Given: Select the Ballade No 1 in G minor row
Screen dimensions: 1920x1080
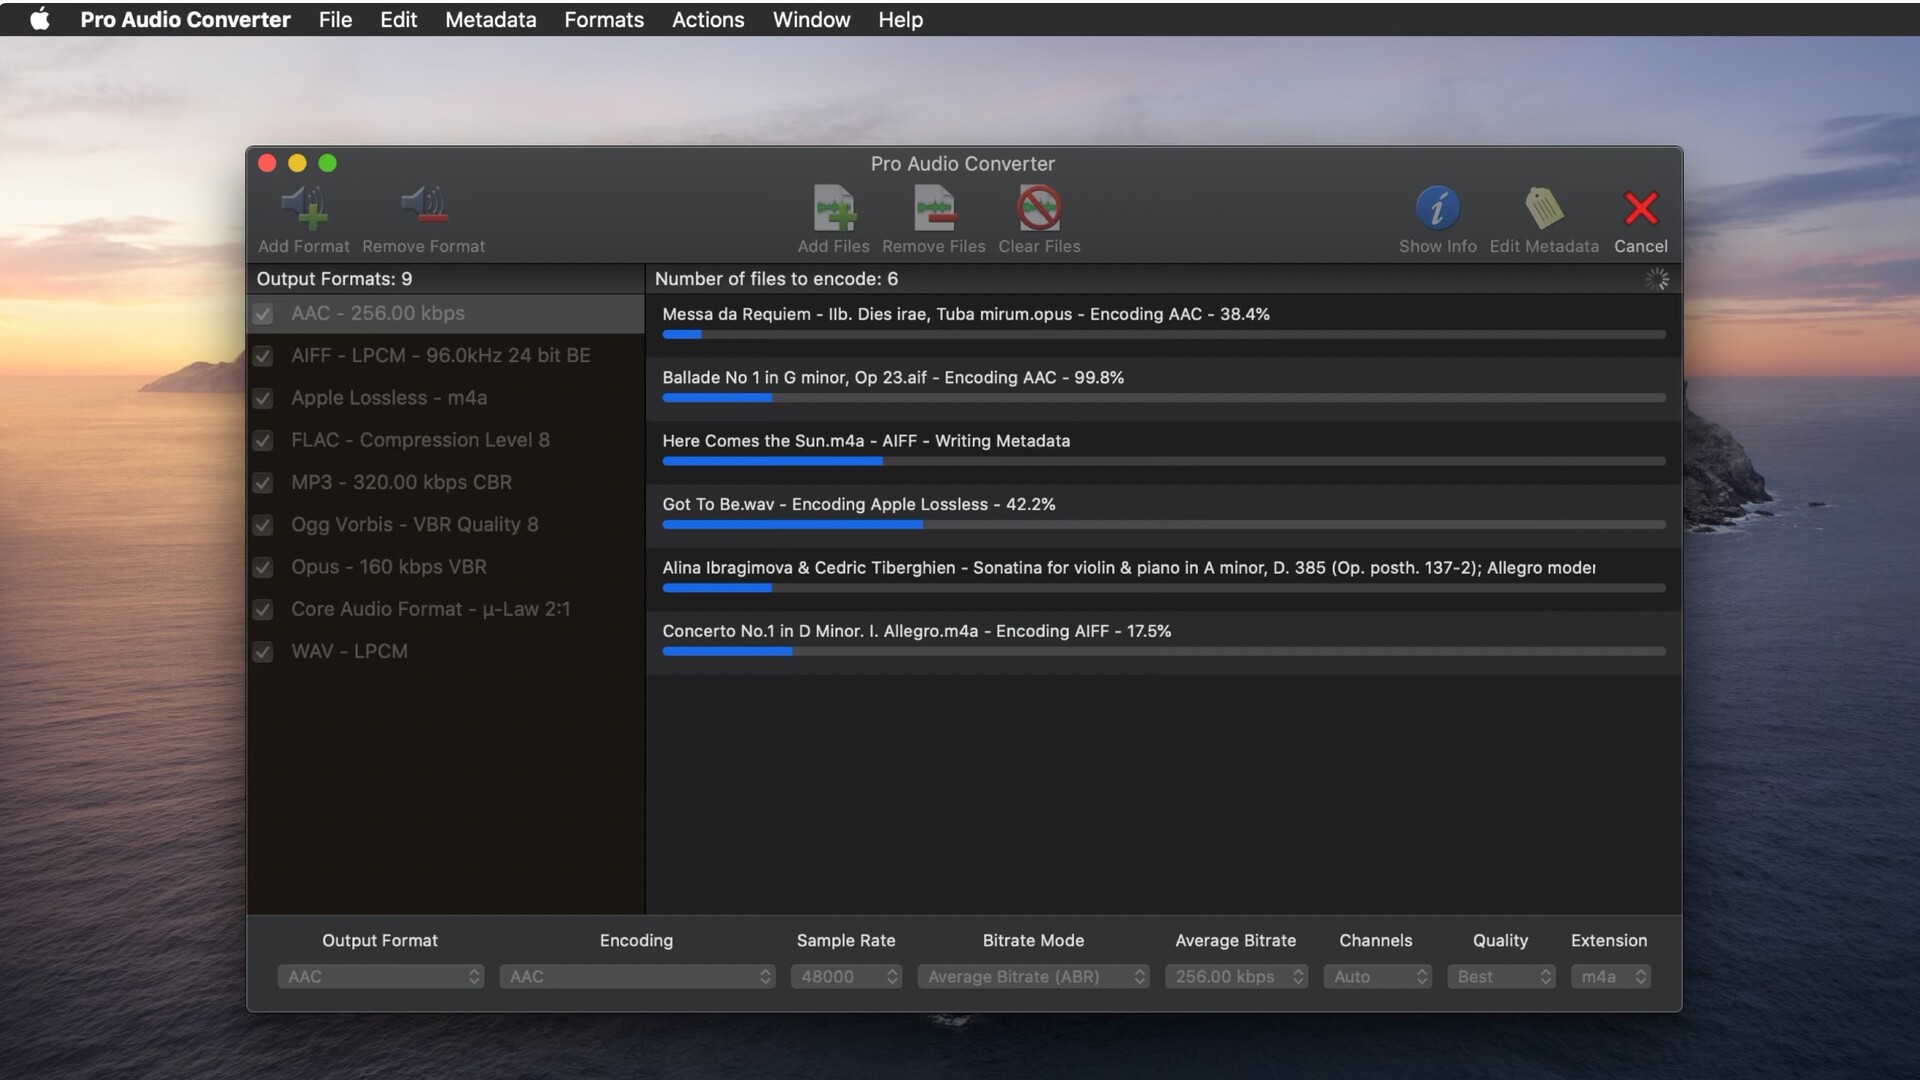Looking at the screenshot, I should 1164,389.
